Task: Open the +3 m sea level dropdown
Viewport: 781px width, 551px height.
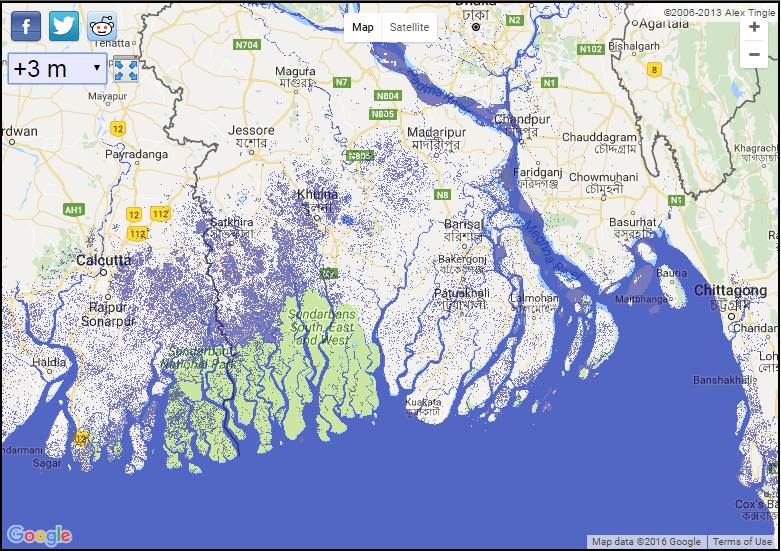Action: click(x=57, y=69)
